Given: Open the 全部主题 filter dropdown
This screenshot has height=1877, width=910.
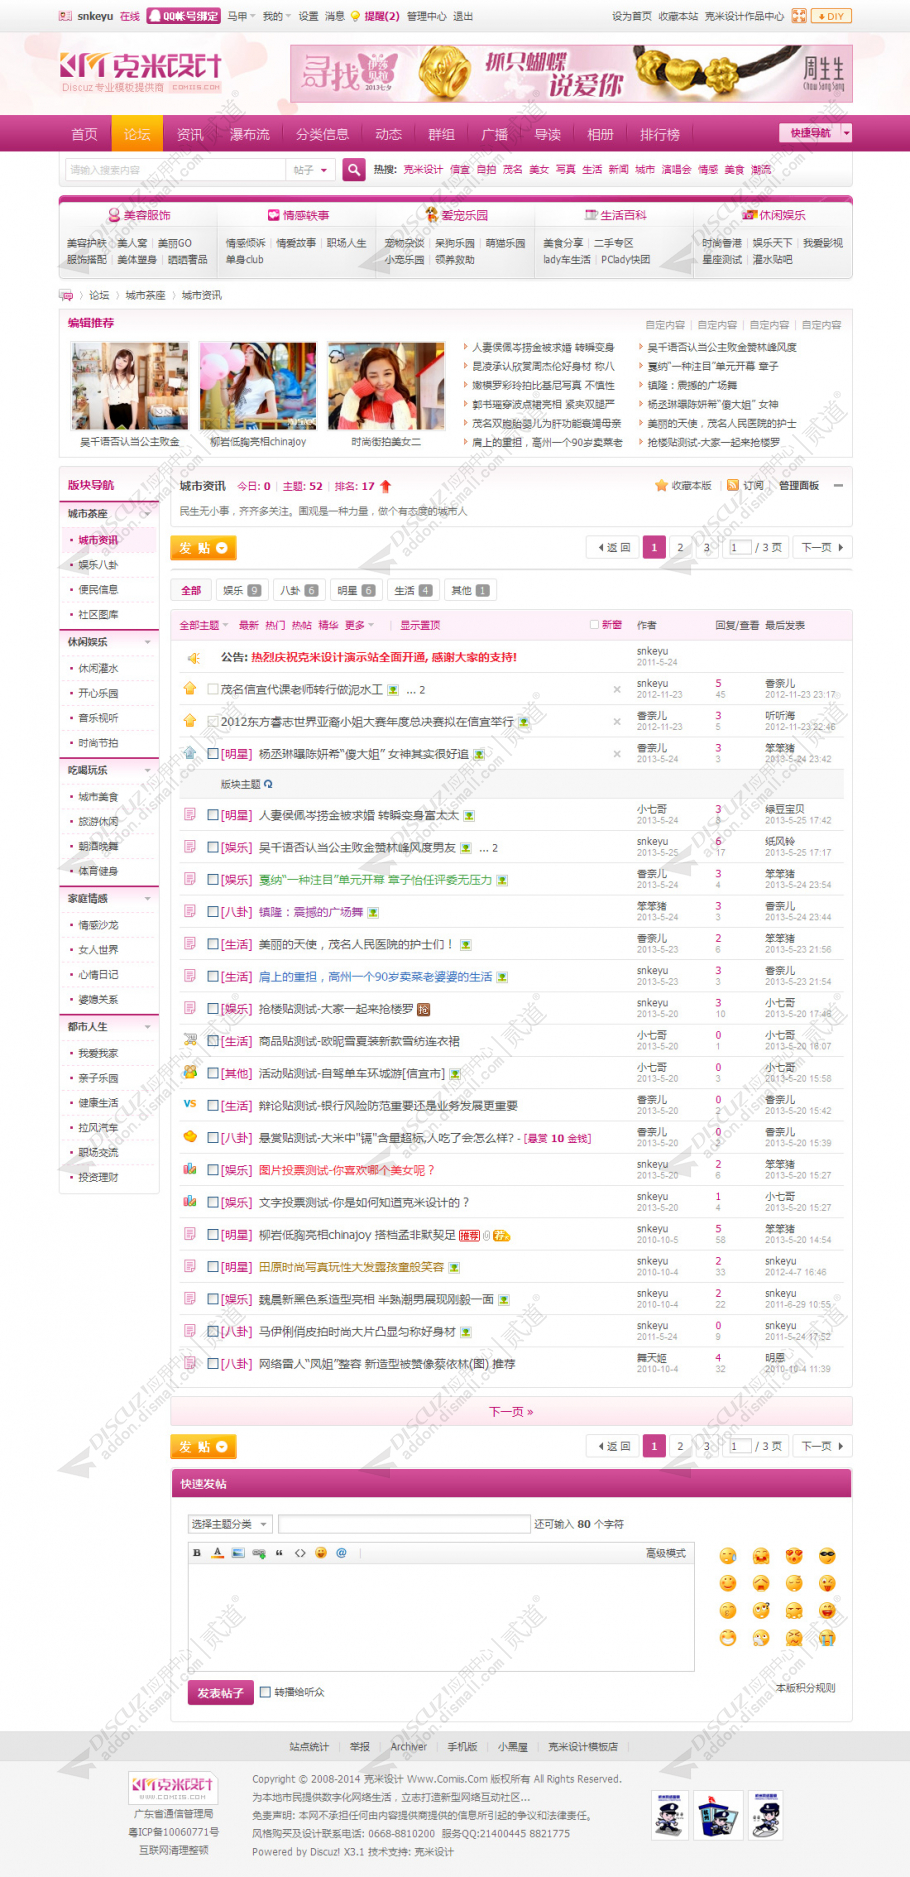Looking at the screenshot, I should 203,625.
